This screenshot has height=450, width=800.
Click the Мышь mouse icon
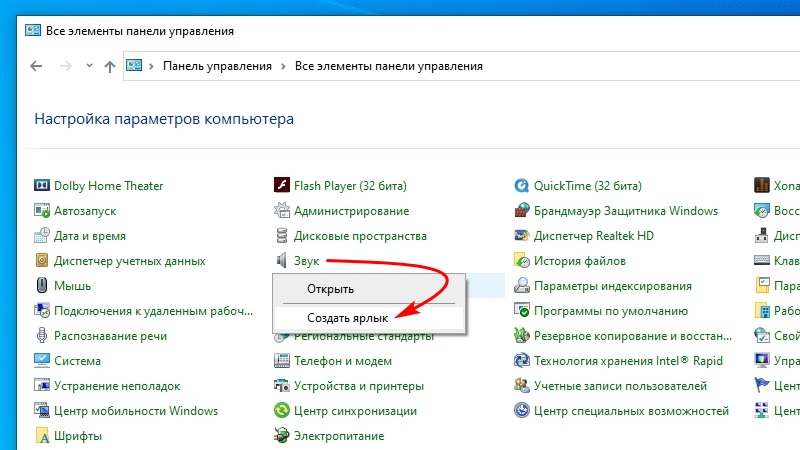point(42,285)
